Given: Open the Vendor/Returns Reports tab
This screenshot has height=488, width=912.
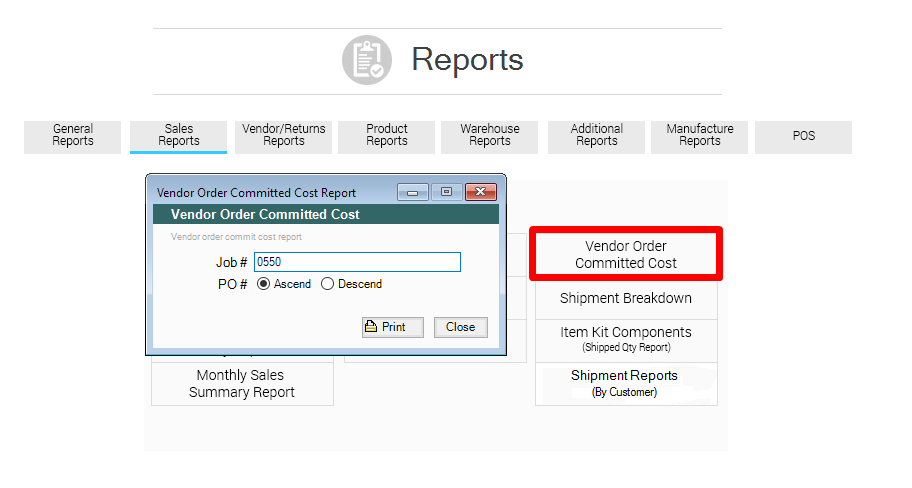Looking at the screenshot, I should coord(284,136).
